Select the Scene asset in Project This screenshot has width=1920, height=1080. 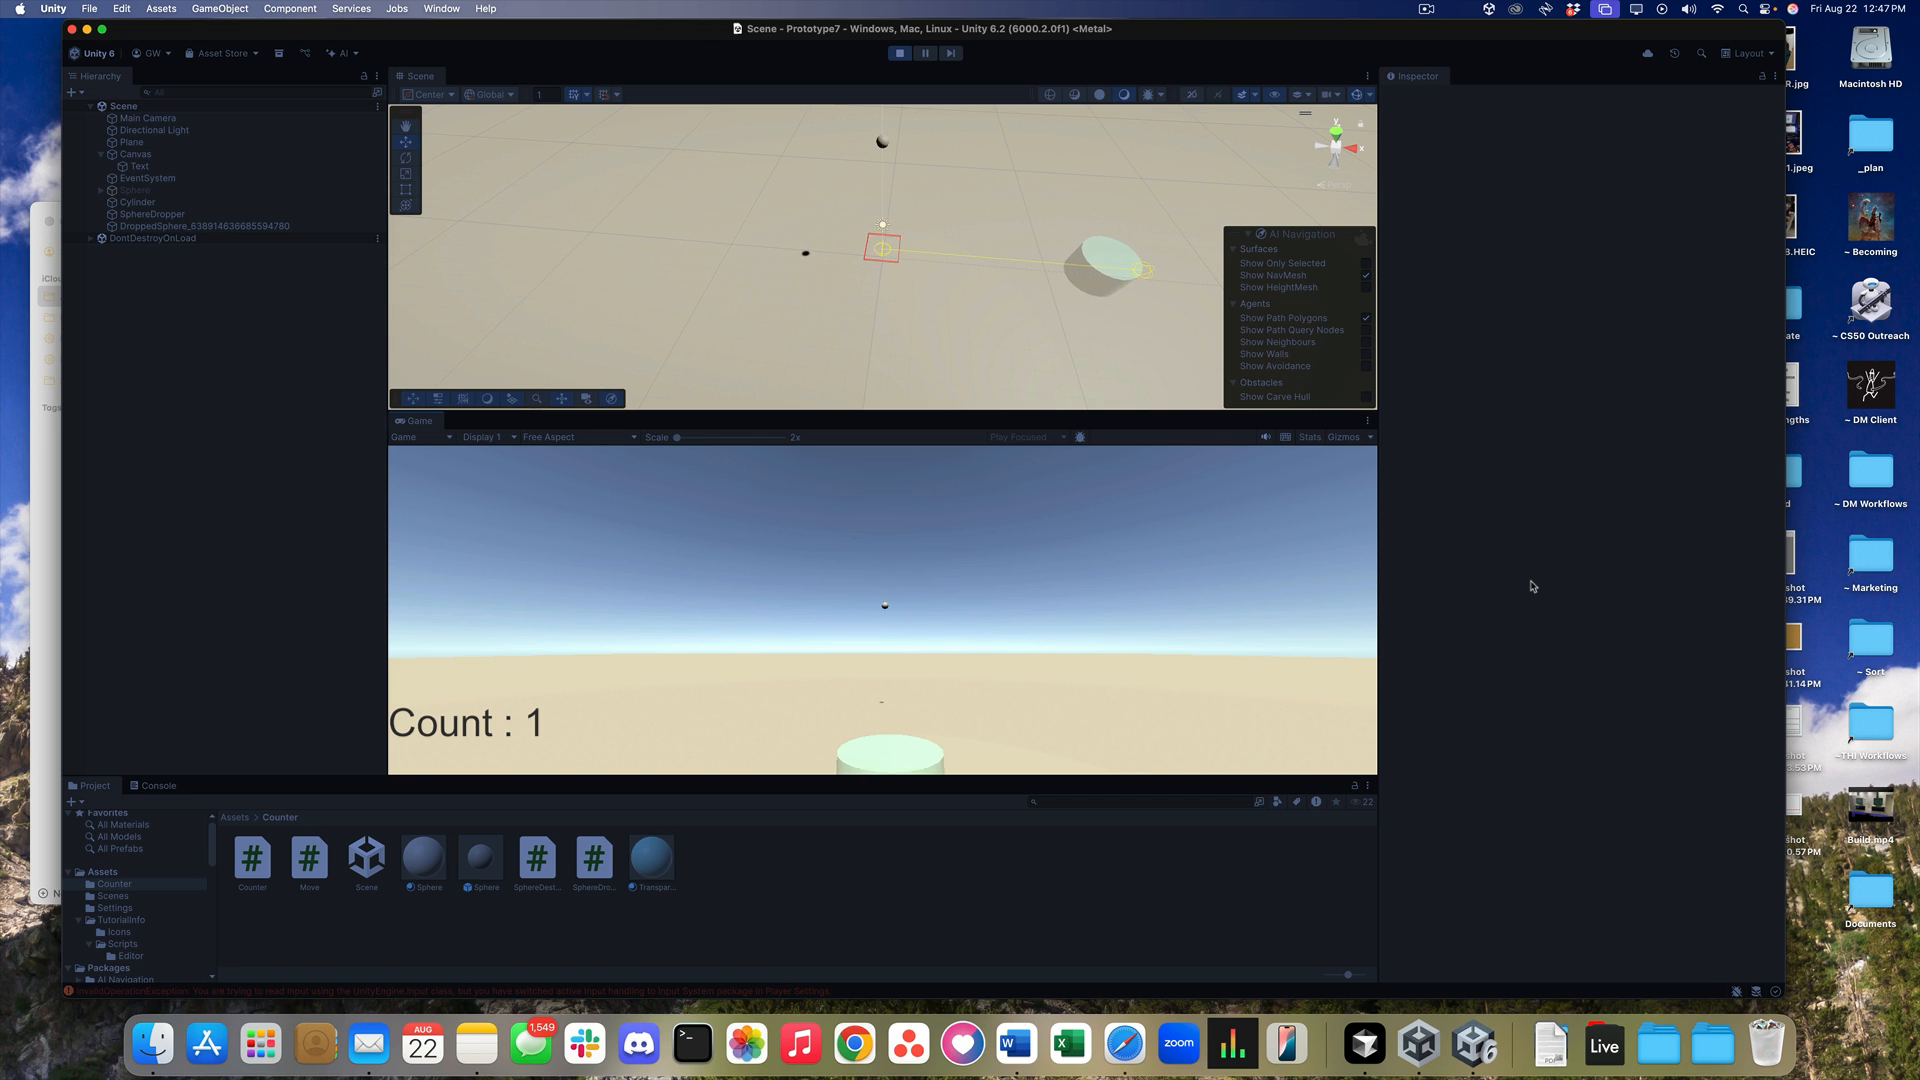367,864
